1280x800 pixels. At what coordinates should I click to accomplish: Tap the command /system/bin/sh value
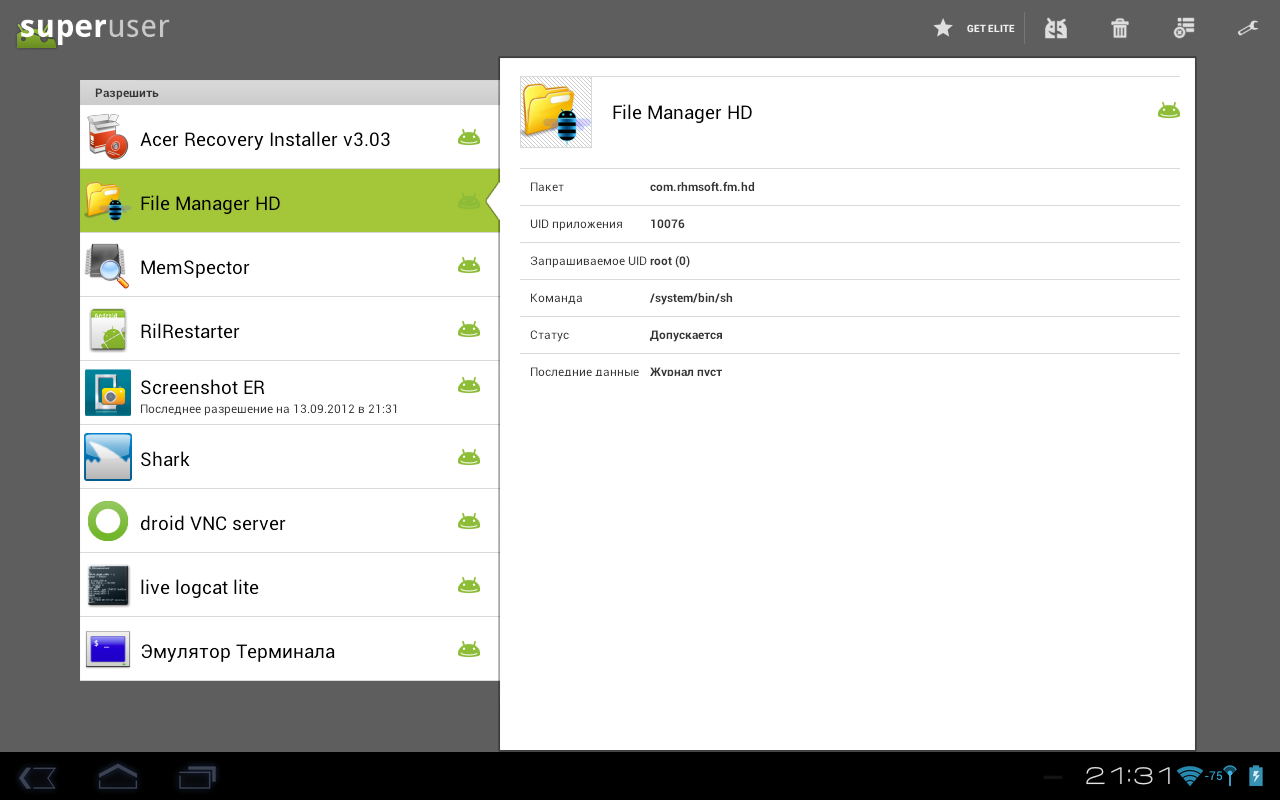click(x=691, y=298)
